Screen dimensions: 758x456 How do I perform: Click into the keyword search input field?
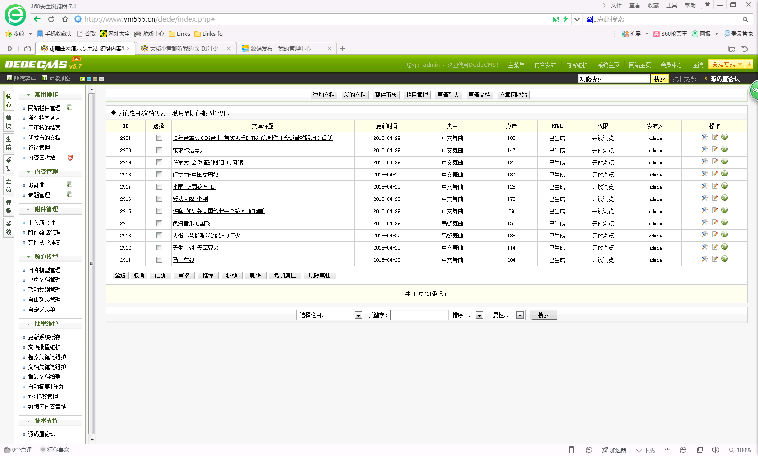click(x=420, y=315)
